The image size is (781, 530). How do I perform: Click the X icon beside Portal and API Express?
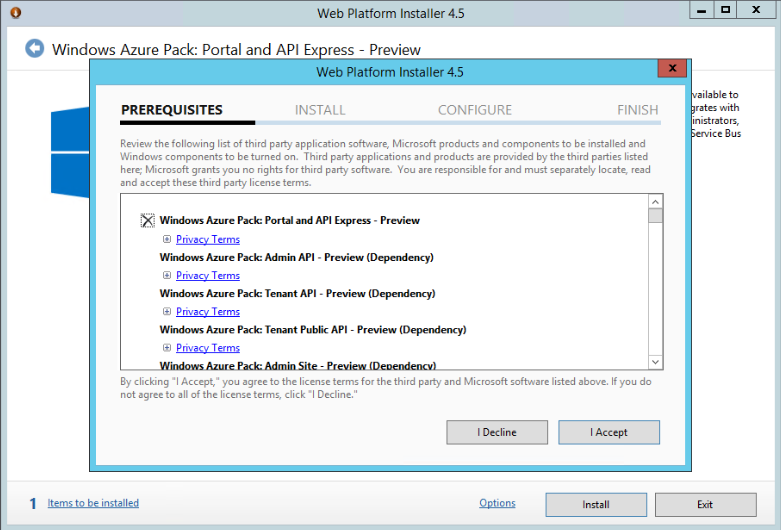(x=148, y=221)
